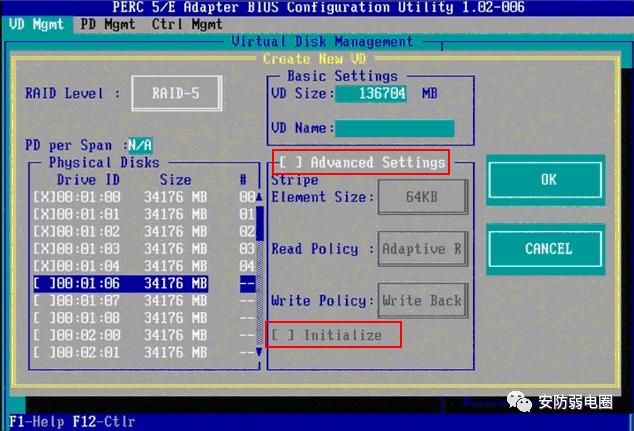This screenshot has height=431, width=634.
Task: Open the VD Mgmt tab
Action: click(x=36, y=25)
